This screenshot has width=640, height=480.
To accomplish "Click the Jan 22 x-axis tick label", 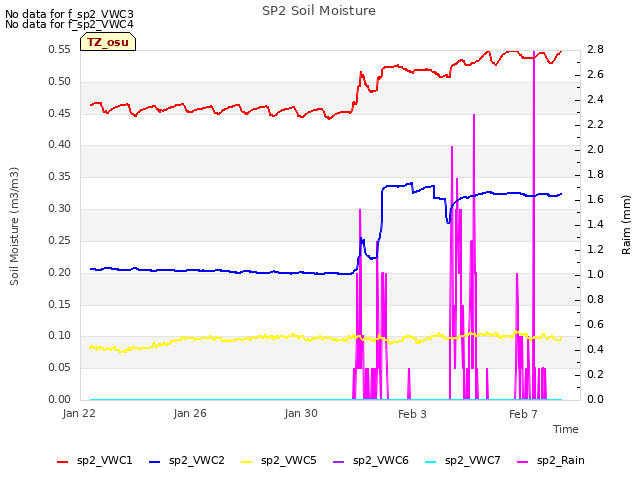I will pyautogui.click(x=79, y=413).
